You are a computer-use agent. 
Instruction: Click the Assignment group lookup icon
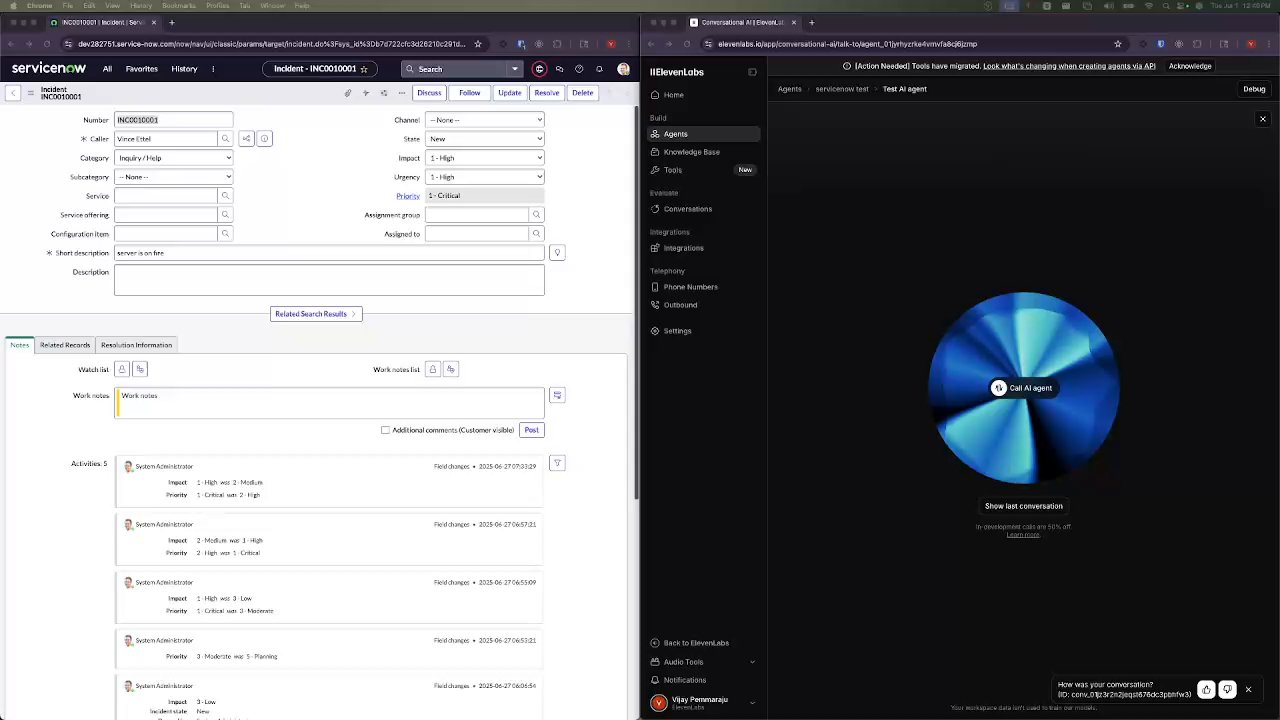(x=536, y=215)
